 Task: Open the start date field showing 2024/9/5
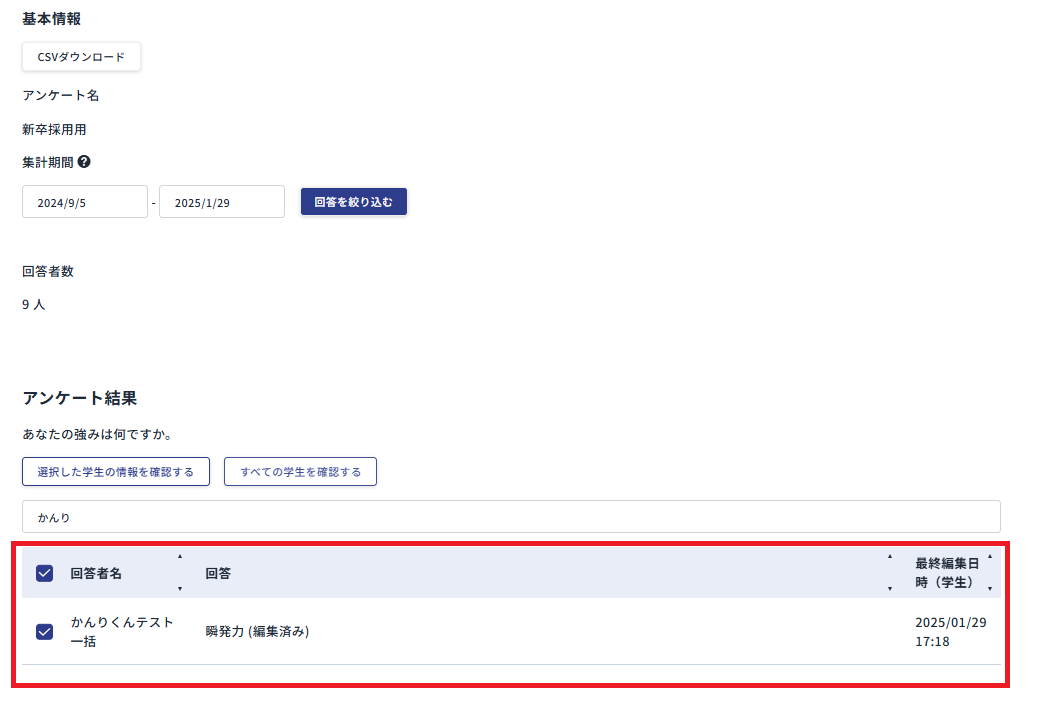click(85, 202)
